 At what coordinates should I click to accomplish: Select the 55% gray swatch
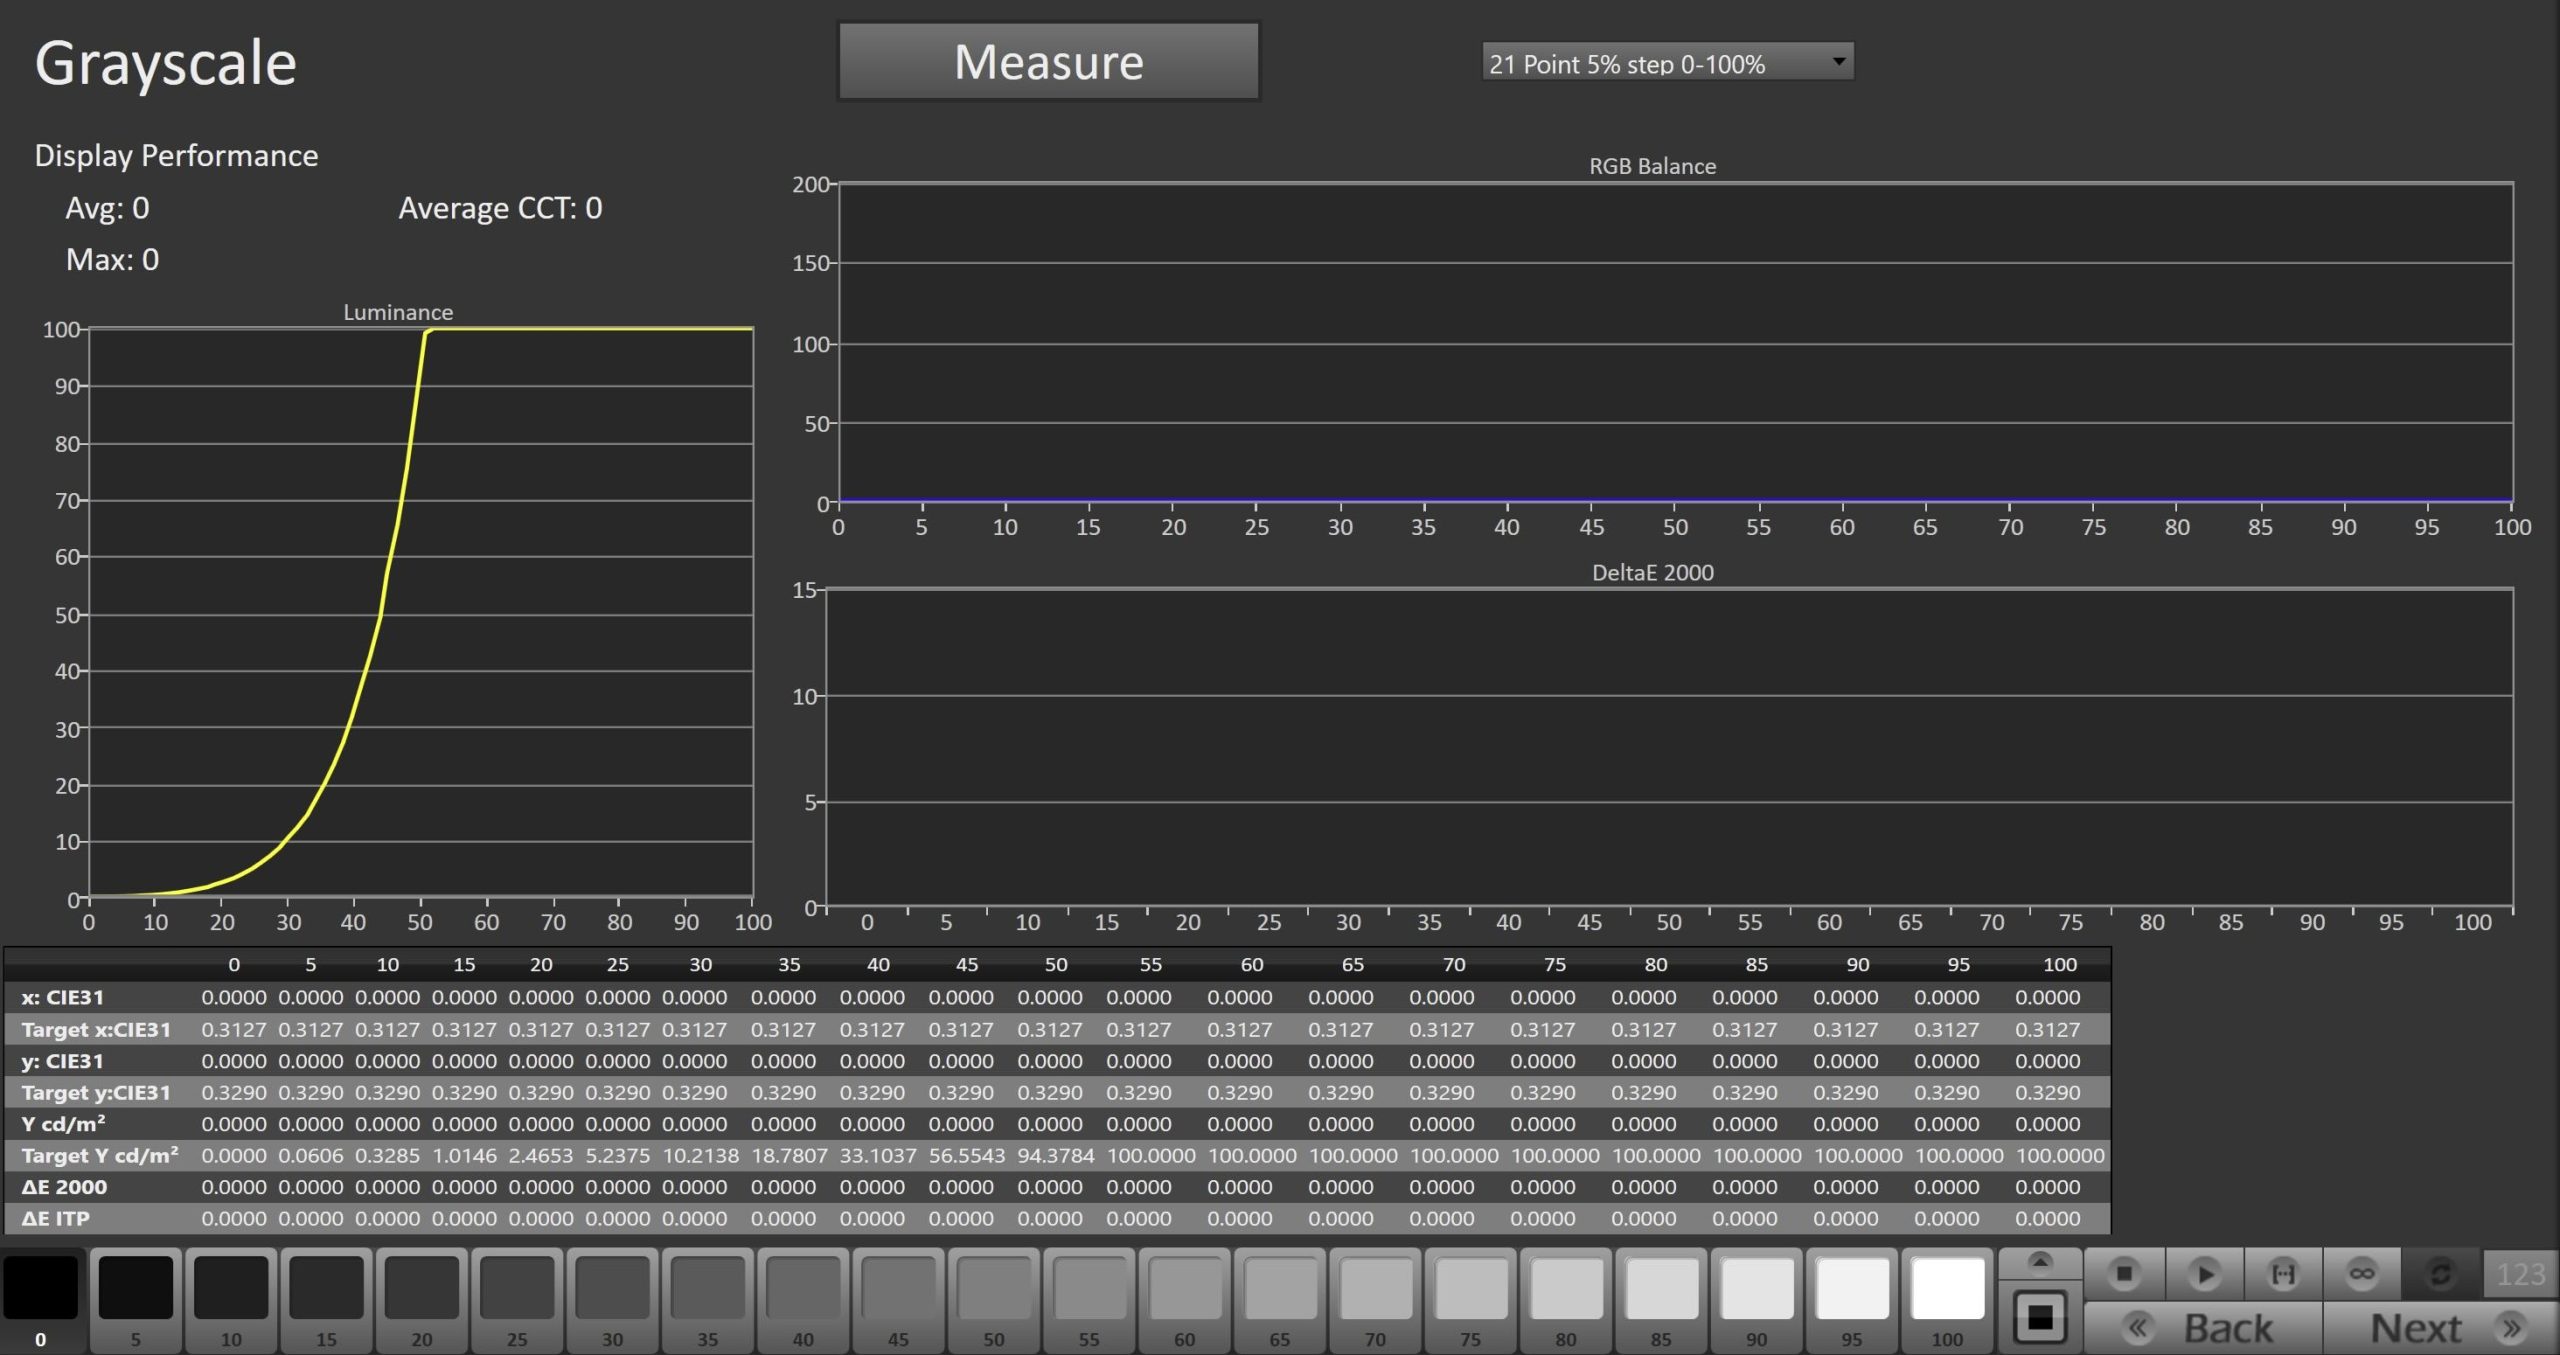(1089, 1300)
